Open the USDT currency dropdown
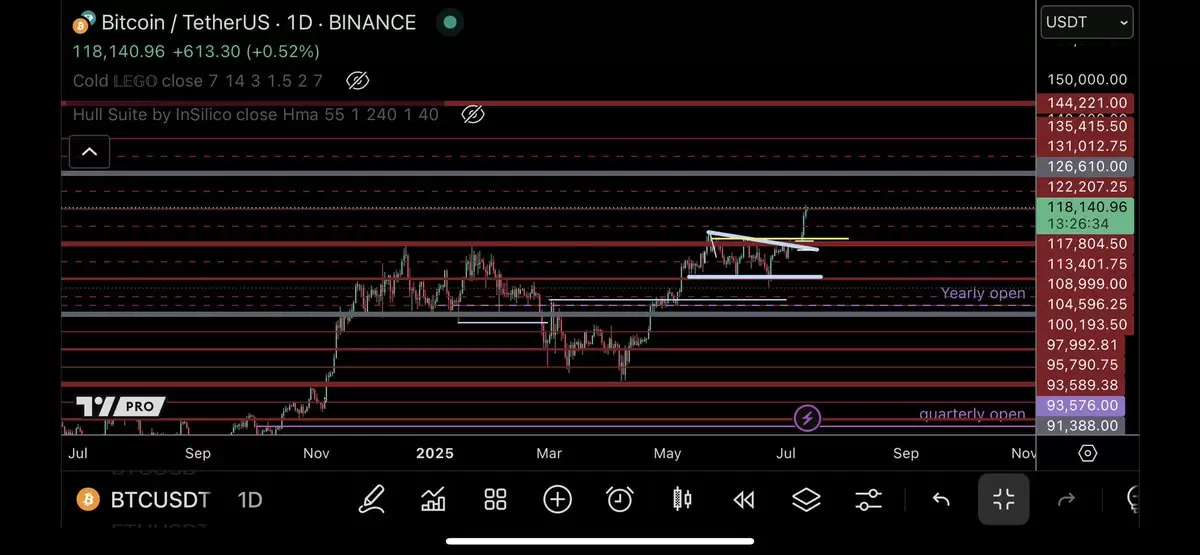1200x555 pixels. [x=1087, y=22]
